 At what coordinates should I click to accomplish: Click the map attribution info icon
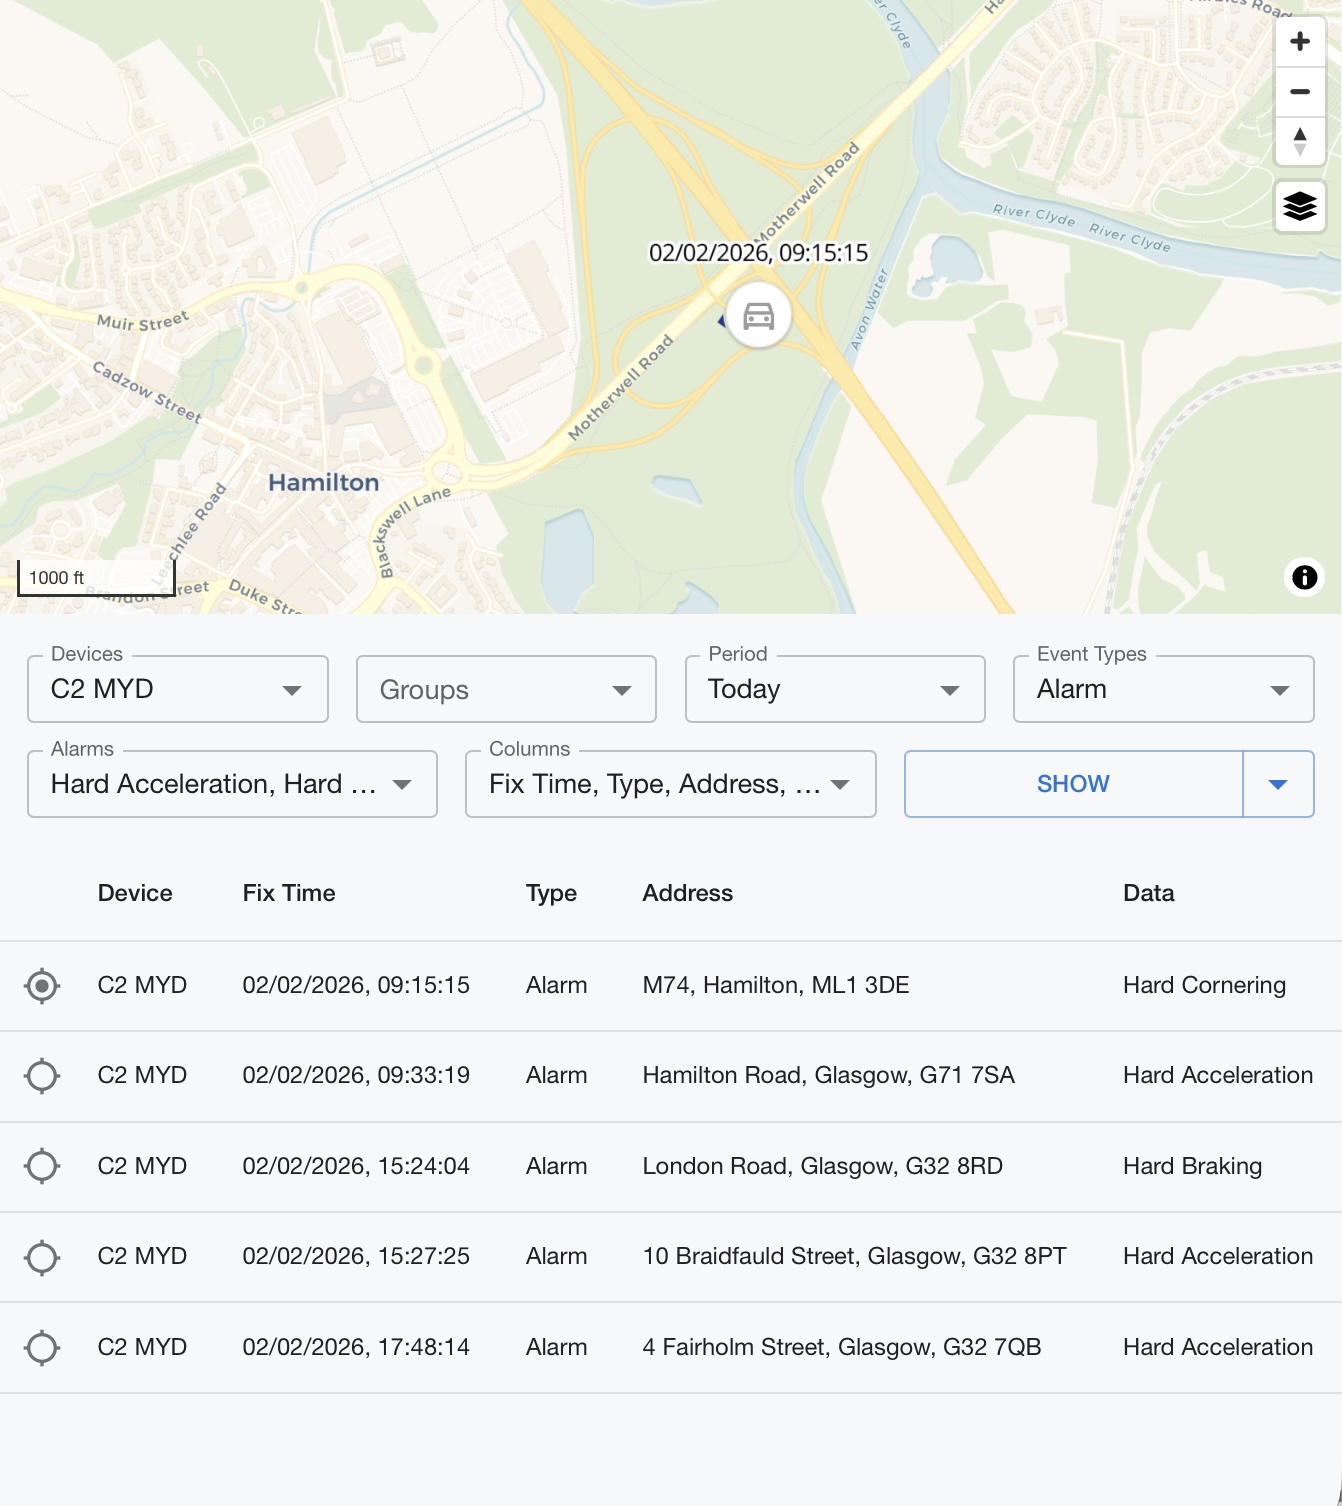[x=1304, y=577]
